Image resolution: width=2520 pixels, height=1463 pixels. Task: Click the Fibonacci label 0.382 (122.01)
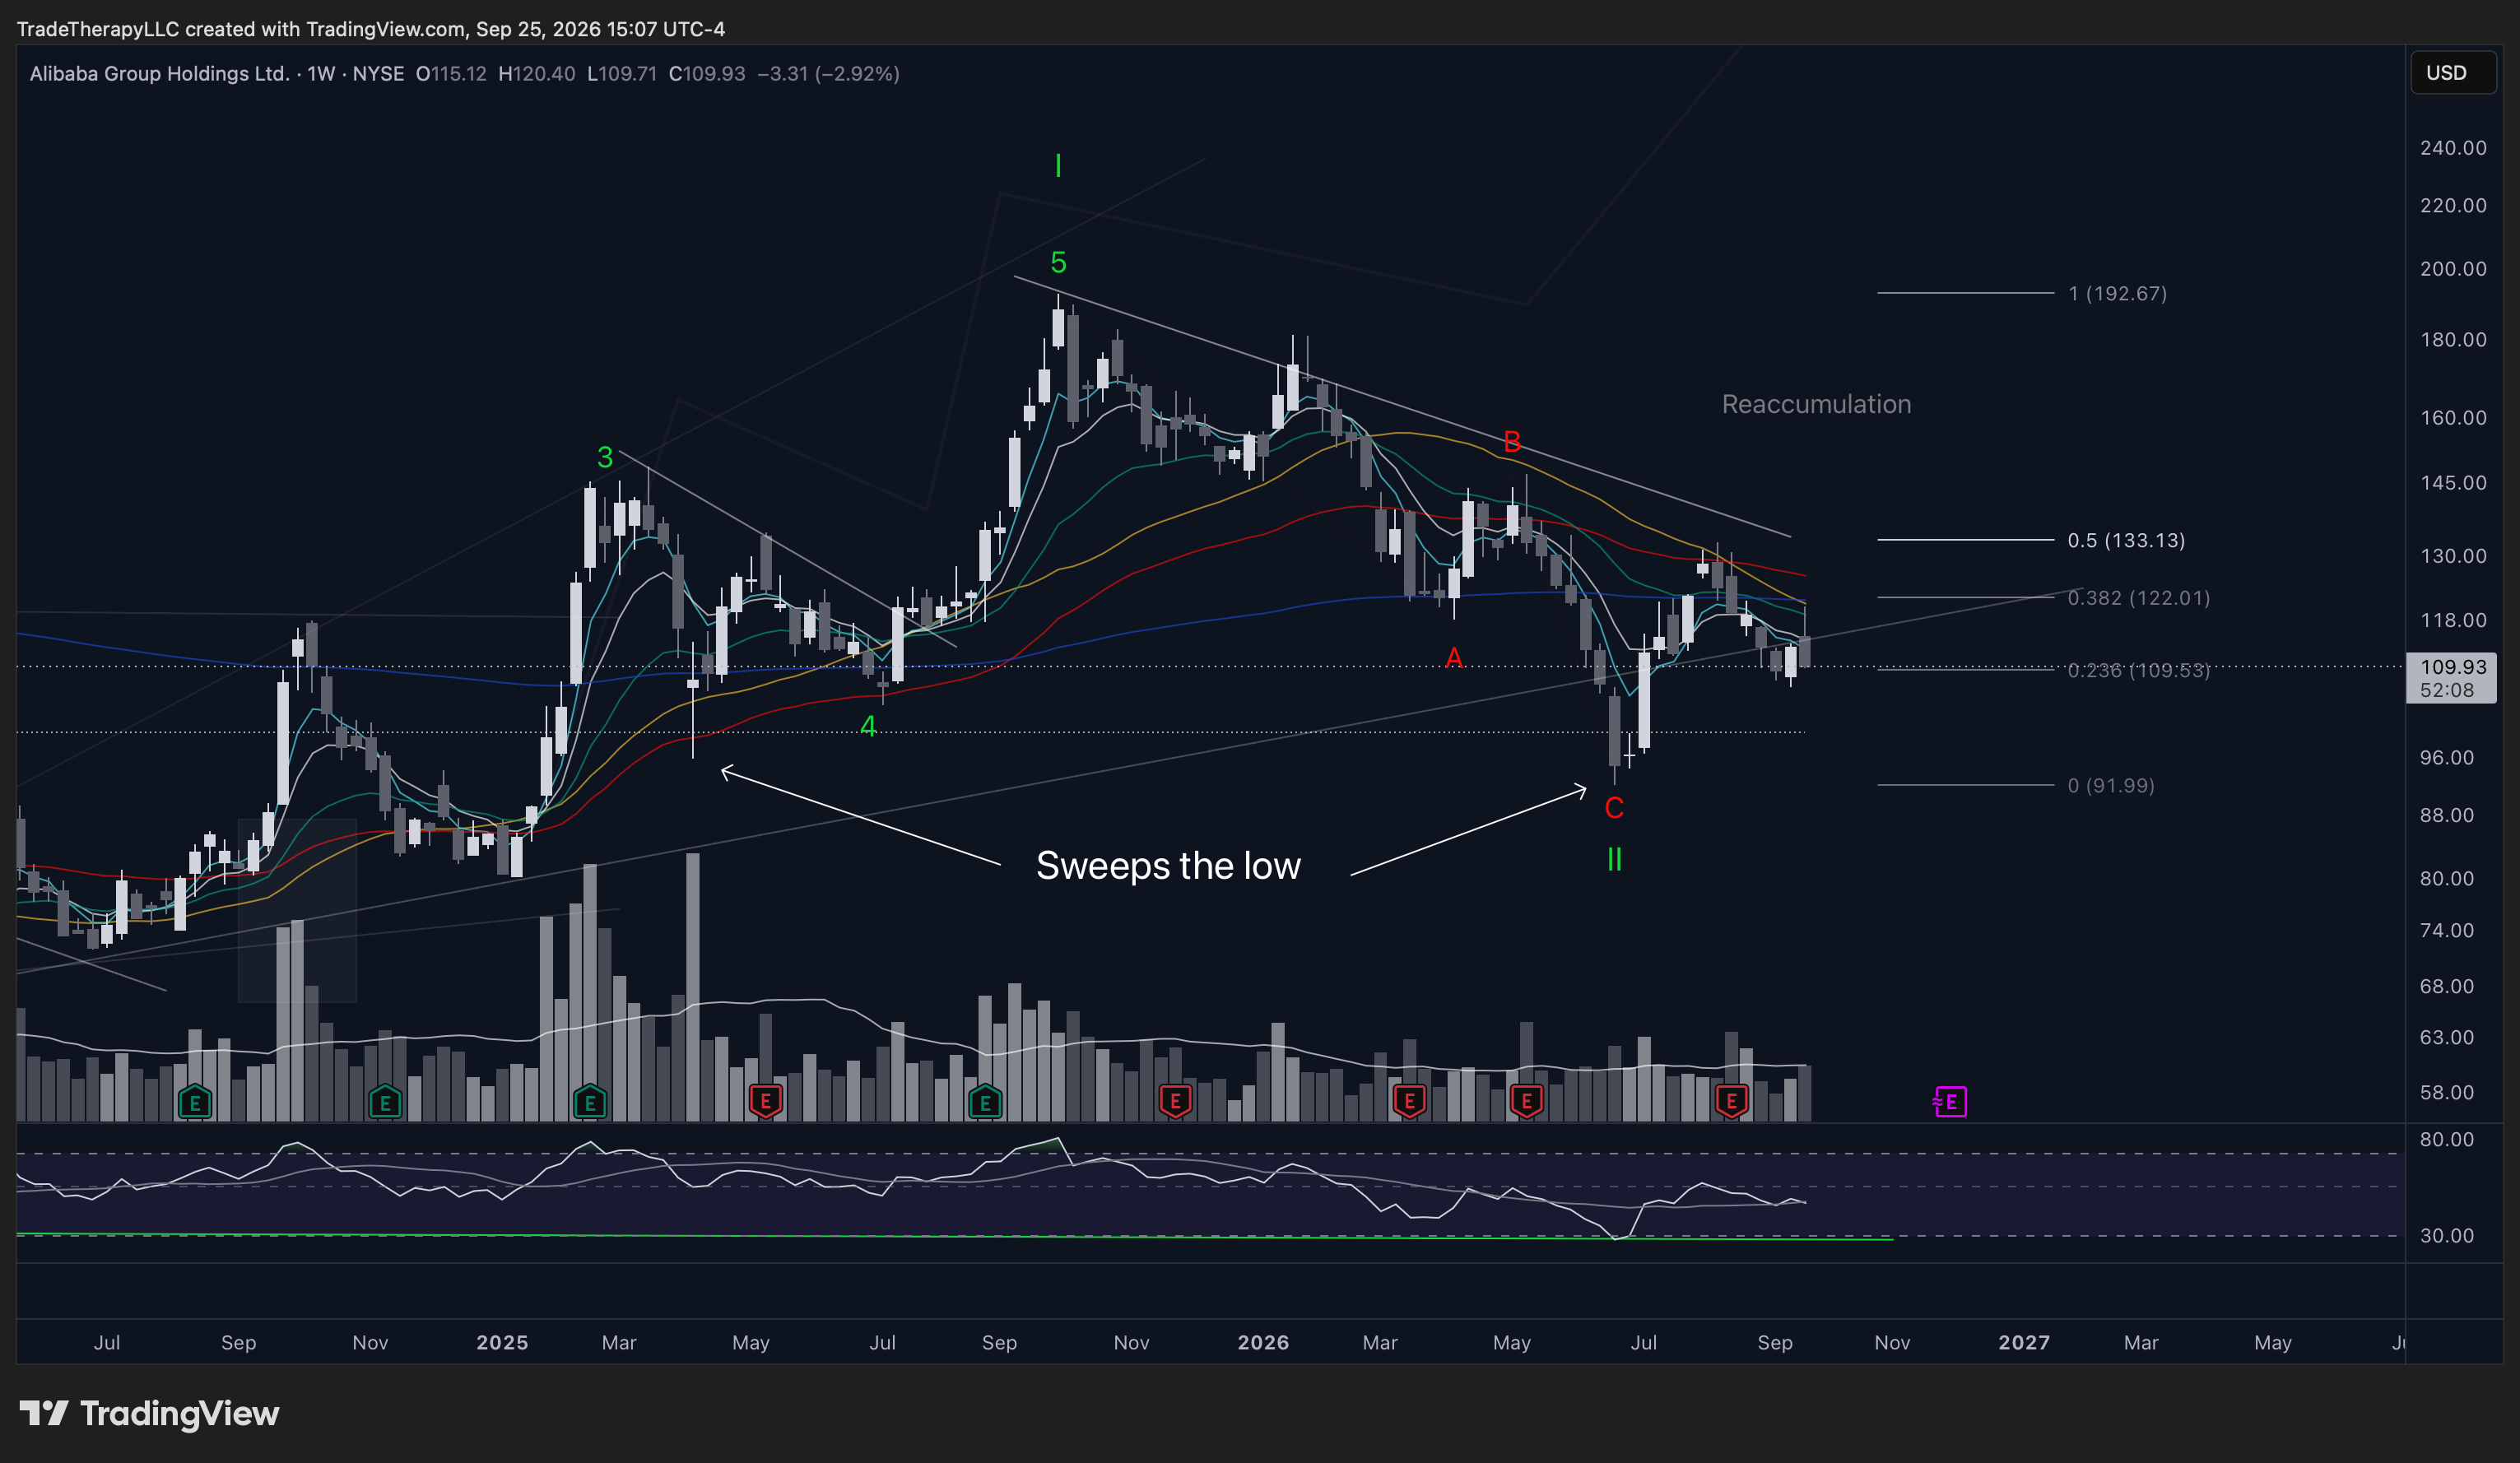[x=2138, y=598]
